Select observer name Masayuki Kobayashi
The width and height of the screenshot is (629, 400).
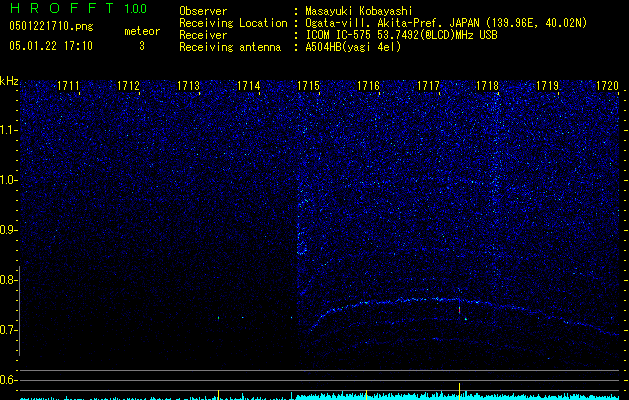click(359, 11)
